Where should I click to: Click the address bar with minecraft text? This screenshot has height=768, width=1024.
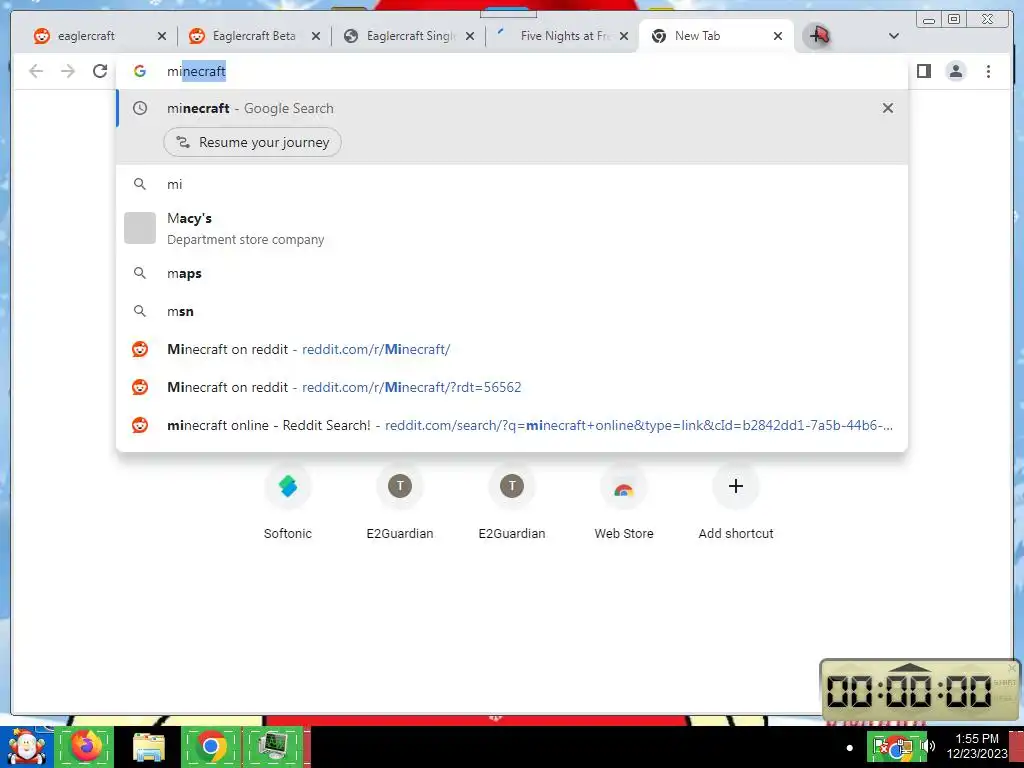(512, 71)
